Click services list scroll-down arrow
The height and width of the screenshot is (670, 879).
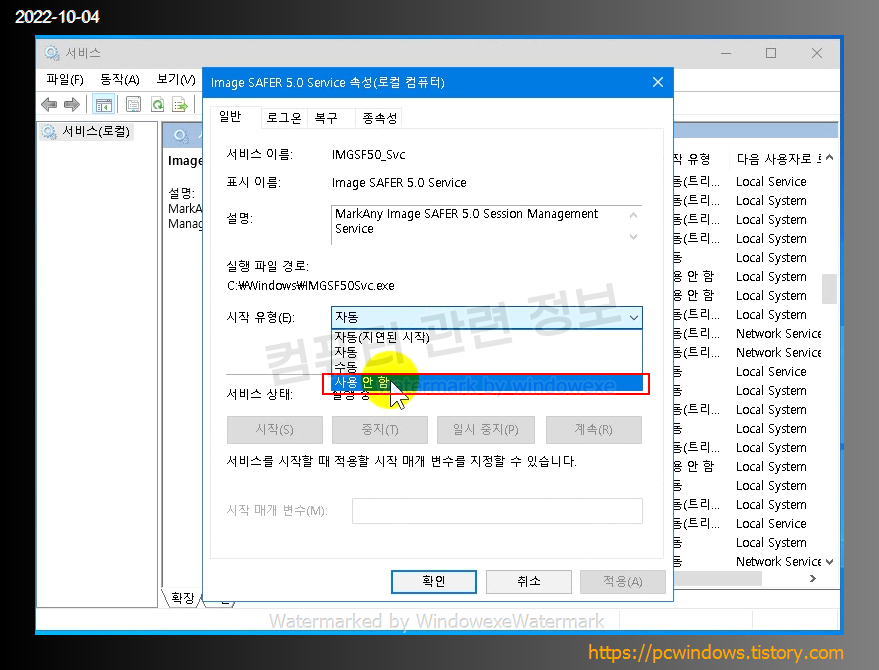coord(830,562)
